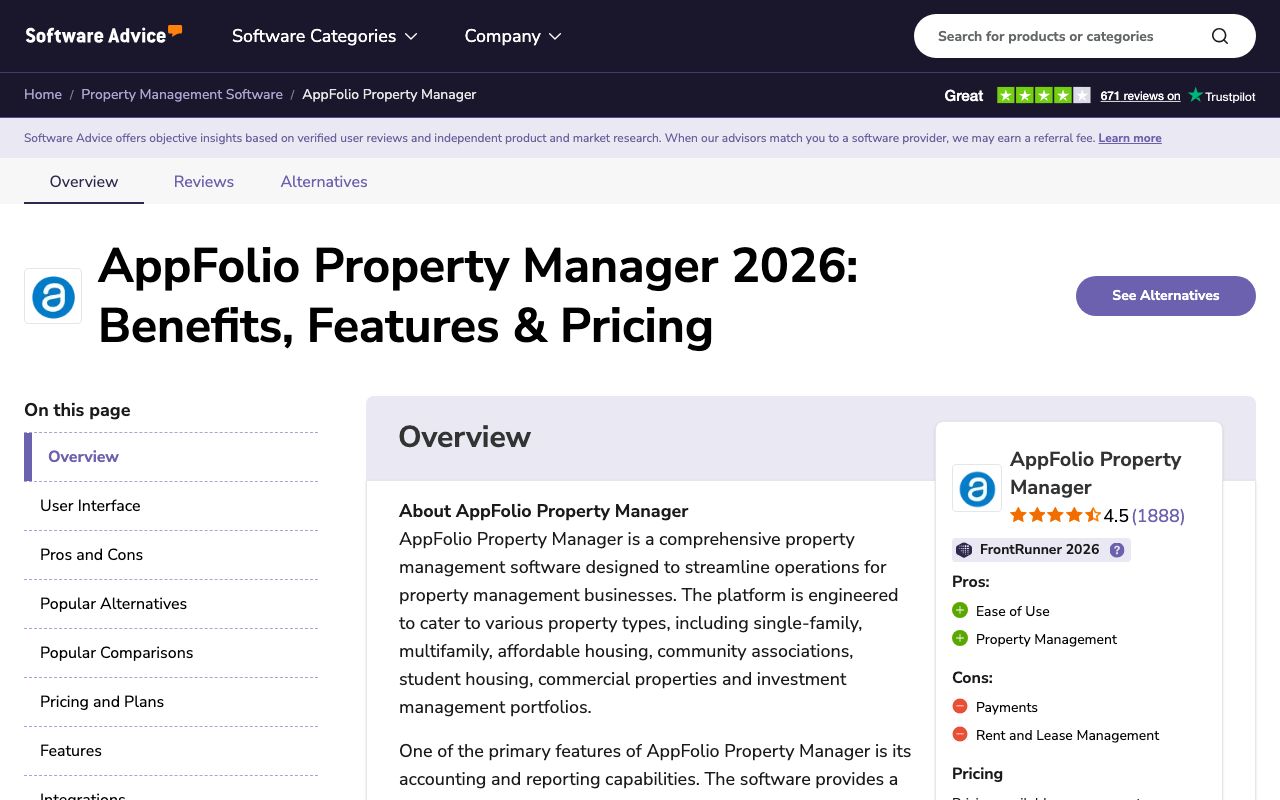The width and height of the screenshot is (1280, 800).
Task: Click green plus icon beside Property Management
Action: point(960,638)
